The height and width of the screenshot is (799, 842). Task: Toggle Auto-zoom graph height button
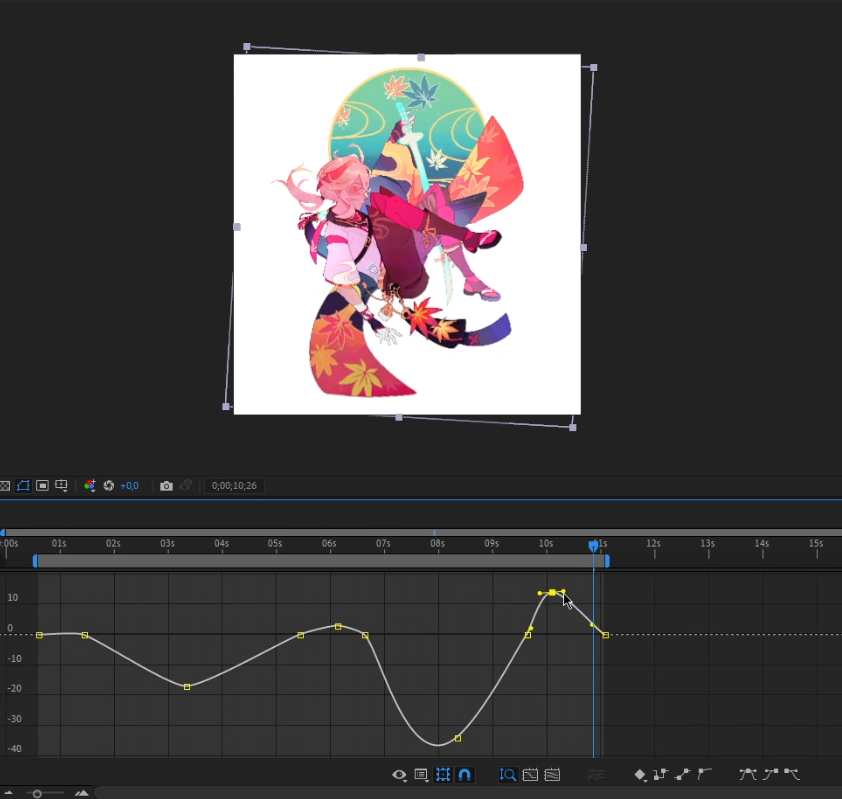[x=508, y=774]
